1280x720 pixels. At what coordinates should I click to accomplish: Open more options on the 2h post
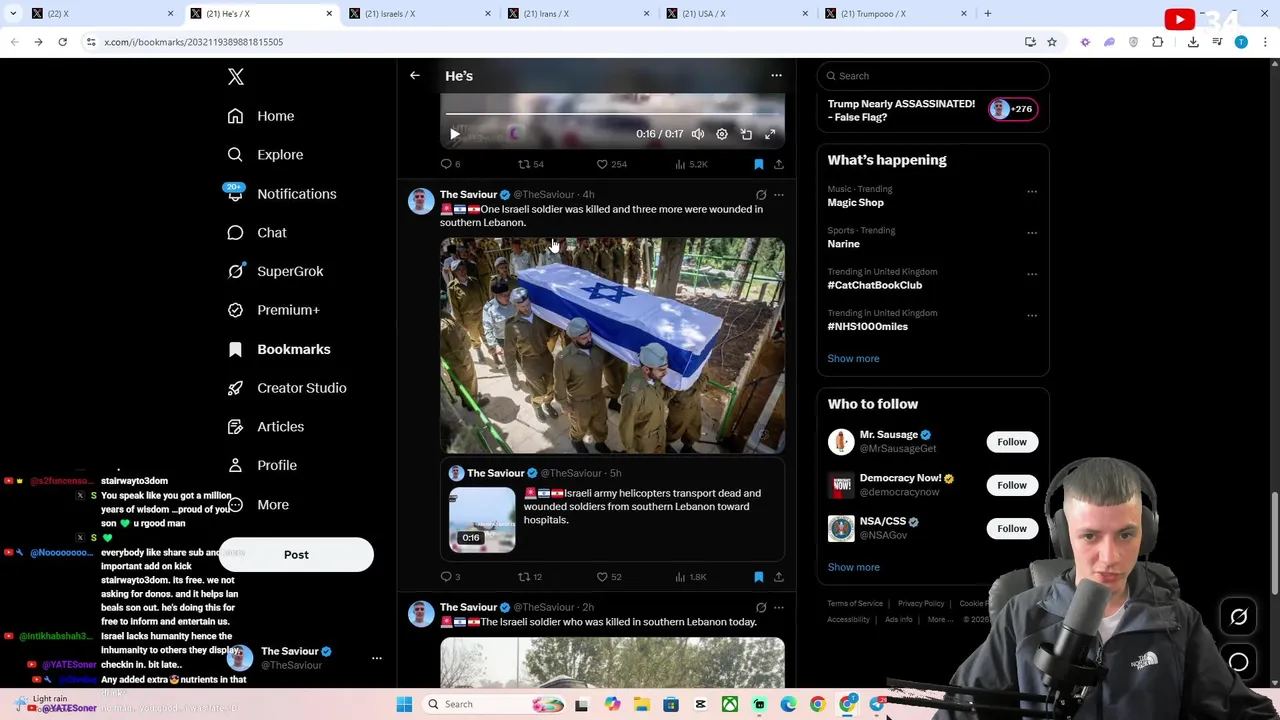[x=779, y=608]
